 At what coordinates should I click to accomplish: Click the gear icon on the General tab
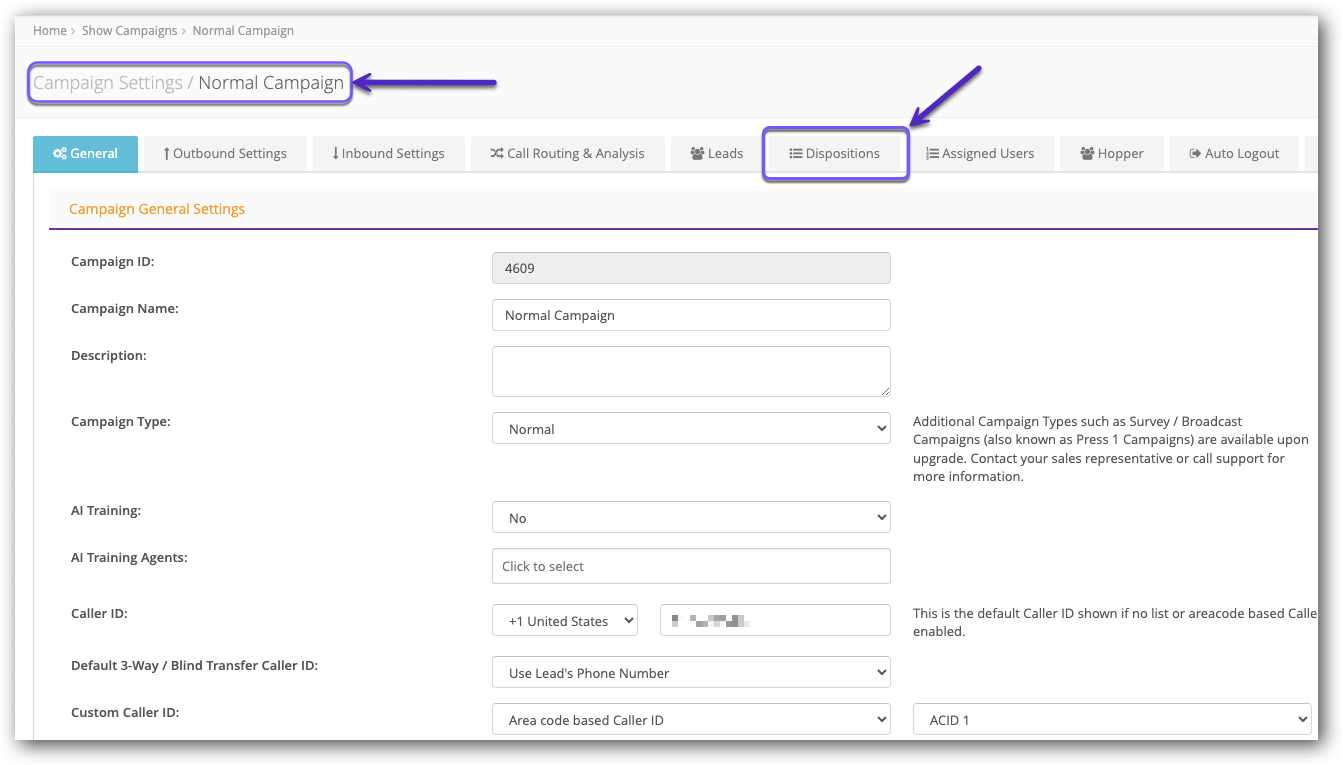[x=59, y=153]
